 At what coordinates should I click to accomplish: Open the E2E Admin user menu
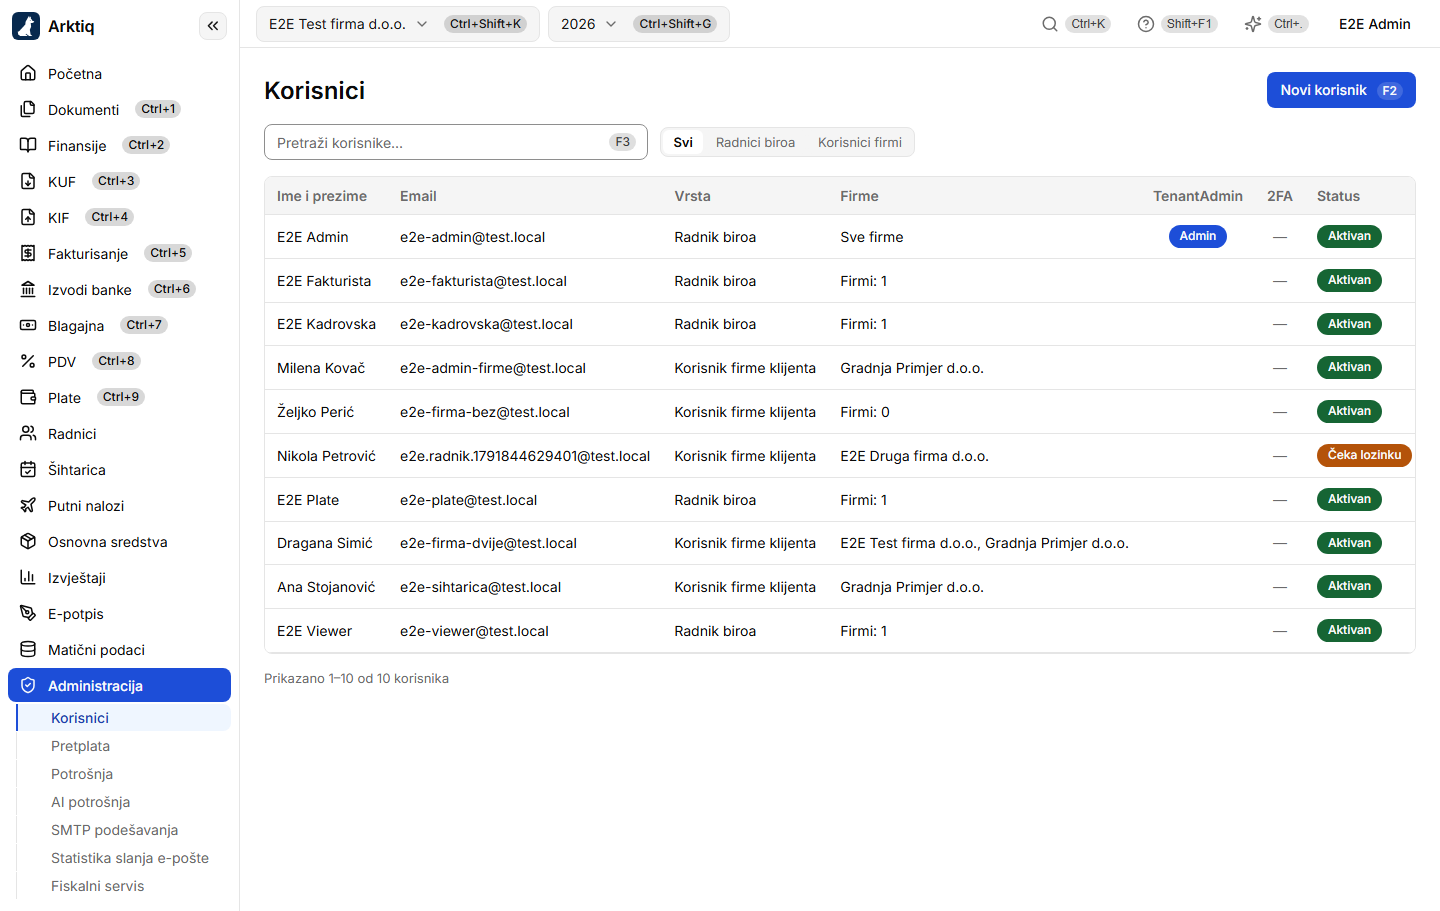click(x=1375, y=24)
